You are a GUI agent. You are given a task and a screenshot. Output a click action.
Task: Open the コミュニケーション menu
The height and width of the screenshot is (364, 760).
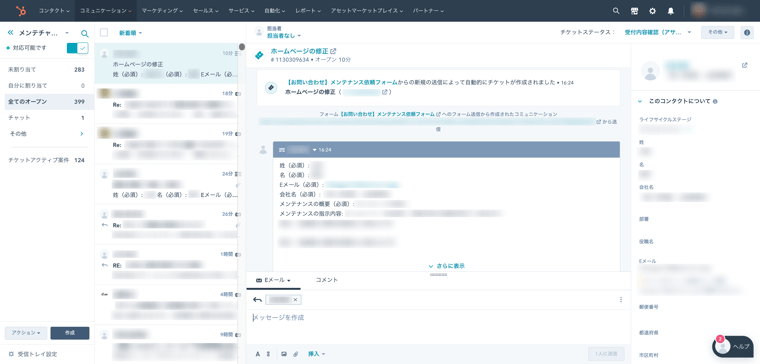click(106, 11)
